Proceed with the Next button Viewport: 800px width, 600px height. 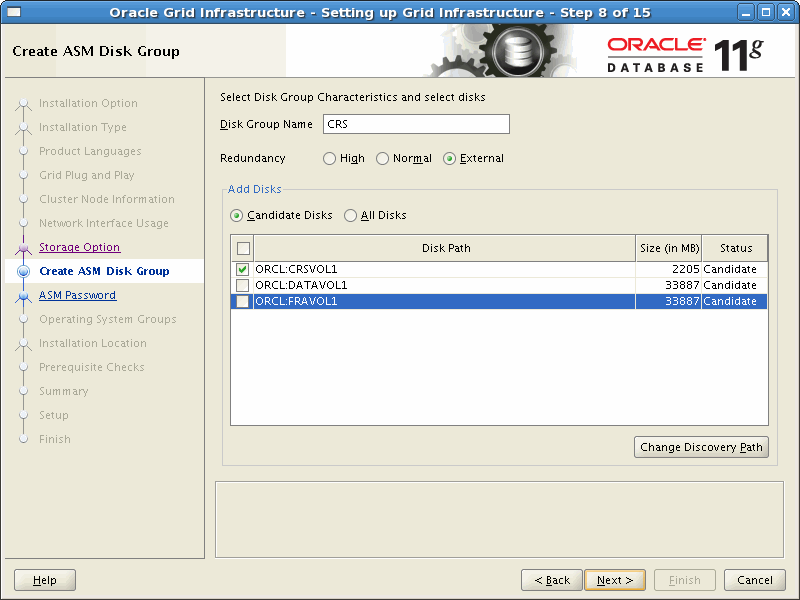pos(615,580)
